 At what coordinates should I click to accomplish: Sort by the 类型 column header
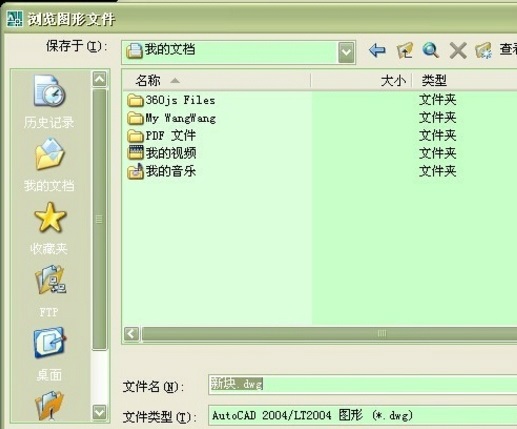click(x=465, y=80)
